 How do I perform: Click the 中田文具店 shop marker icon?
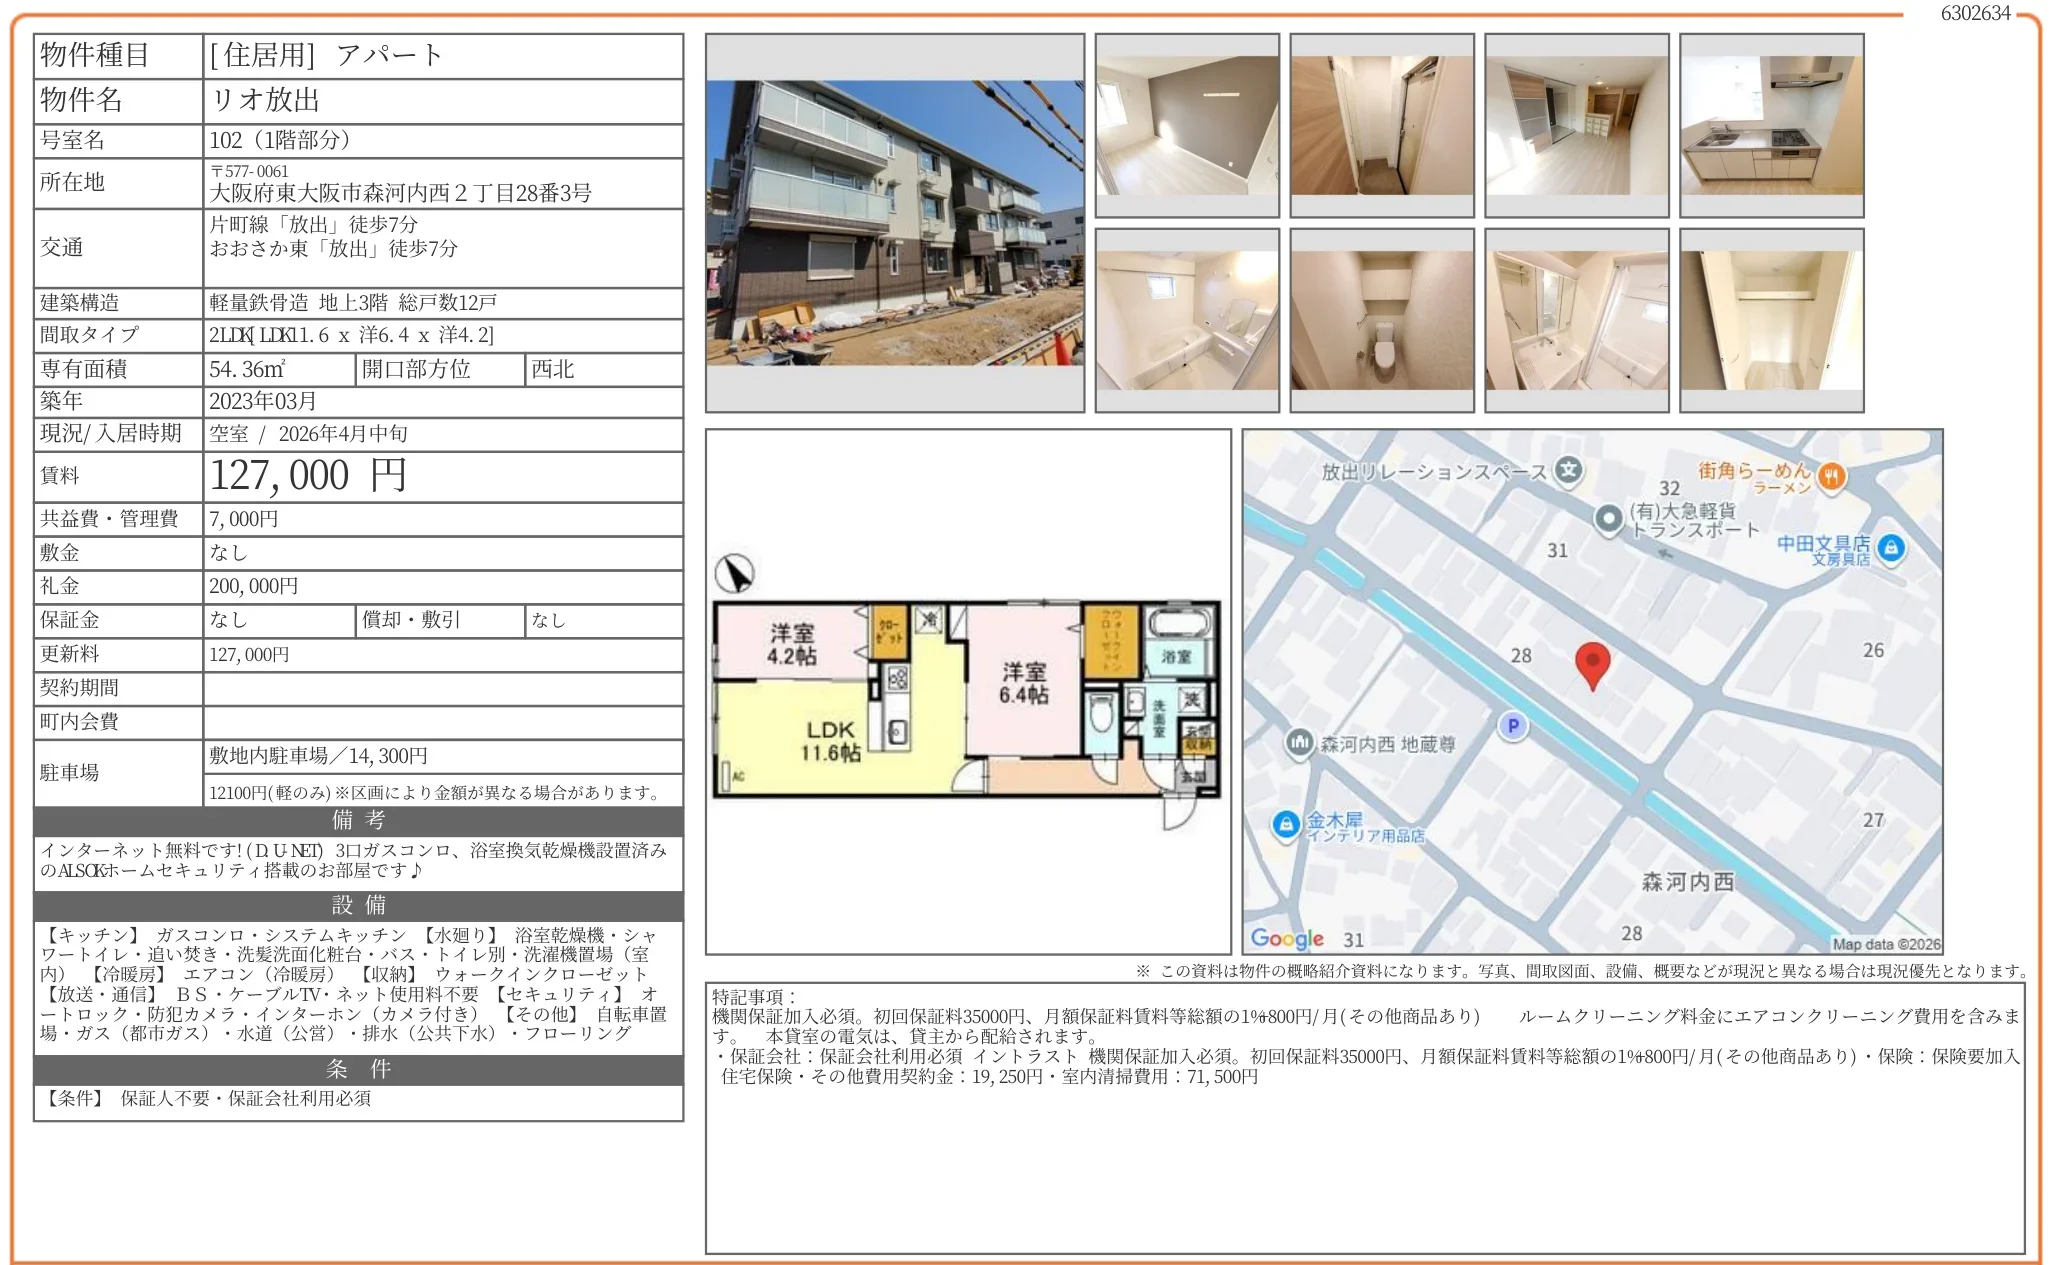(x=1890, y=548)
